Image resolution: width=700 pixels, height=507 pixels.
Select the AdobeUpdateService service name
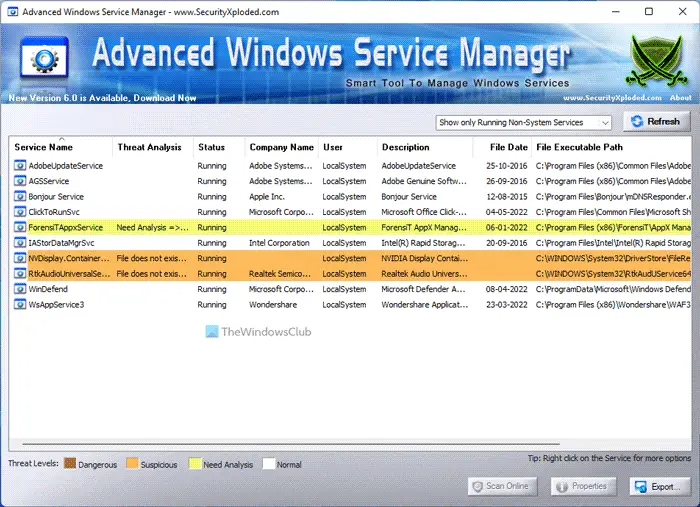tap(66, 166)
